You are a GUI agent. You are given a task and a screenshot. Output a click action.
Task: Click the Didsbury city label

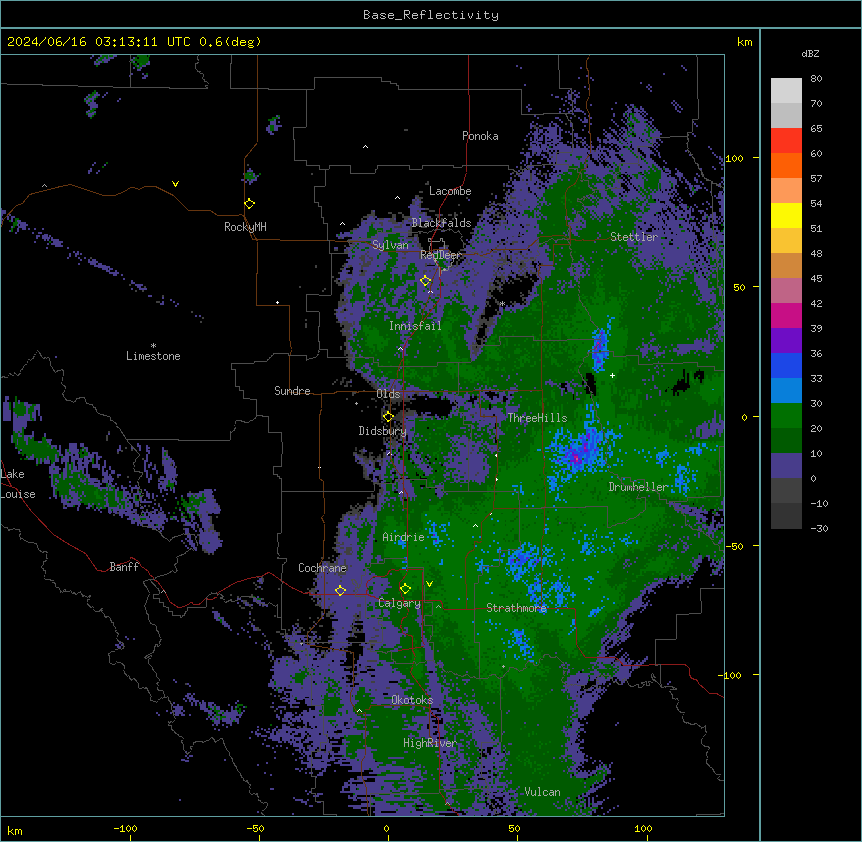point(382,431)
